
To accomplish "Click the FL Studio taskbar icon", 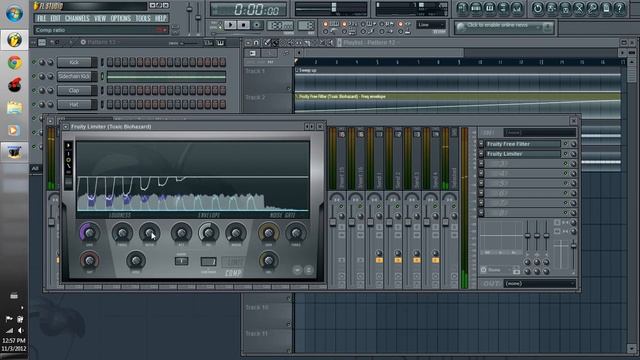I will coord(14,40).
